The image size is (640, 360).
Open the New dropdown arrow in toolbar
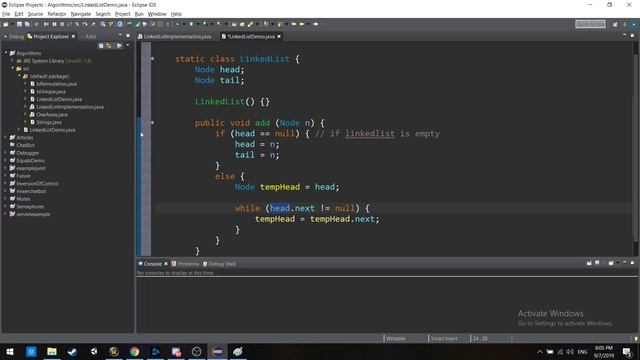[x=12, y=24]
